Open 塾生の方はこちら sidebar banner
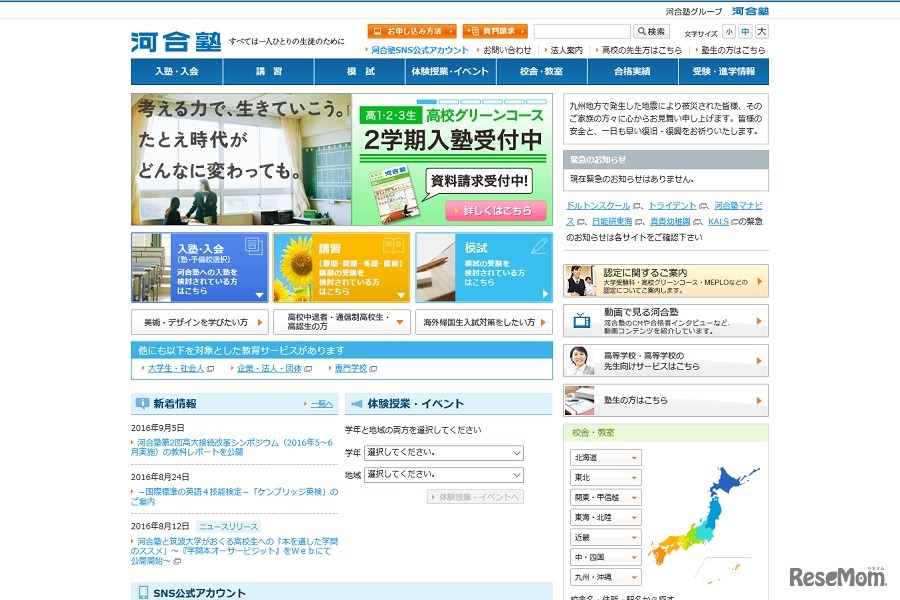This screenshot has height=600, width=900. click(666, 400)
